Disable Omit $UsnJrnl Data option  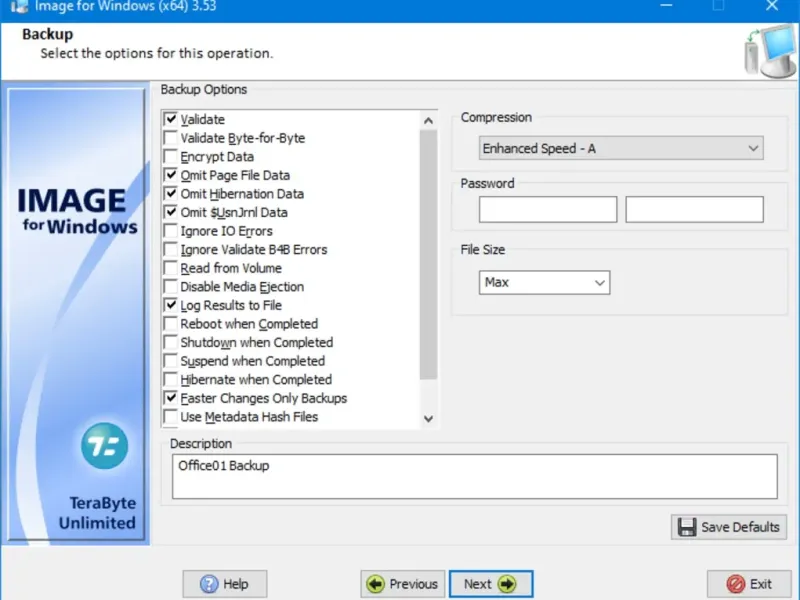pyautogui.click(x=171, y=212)
